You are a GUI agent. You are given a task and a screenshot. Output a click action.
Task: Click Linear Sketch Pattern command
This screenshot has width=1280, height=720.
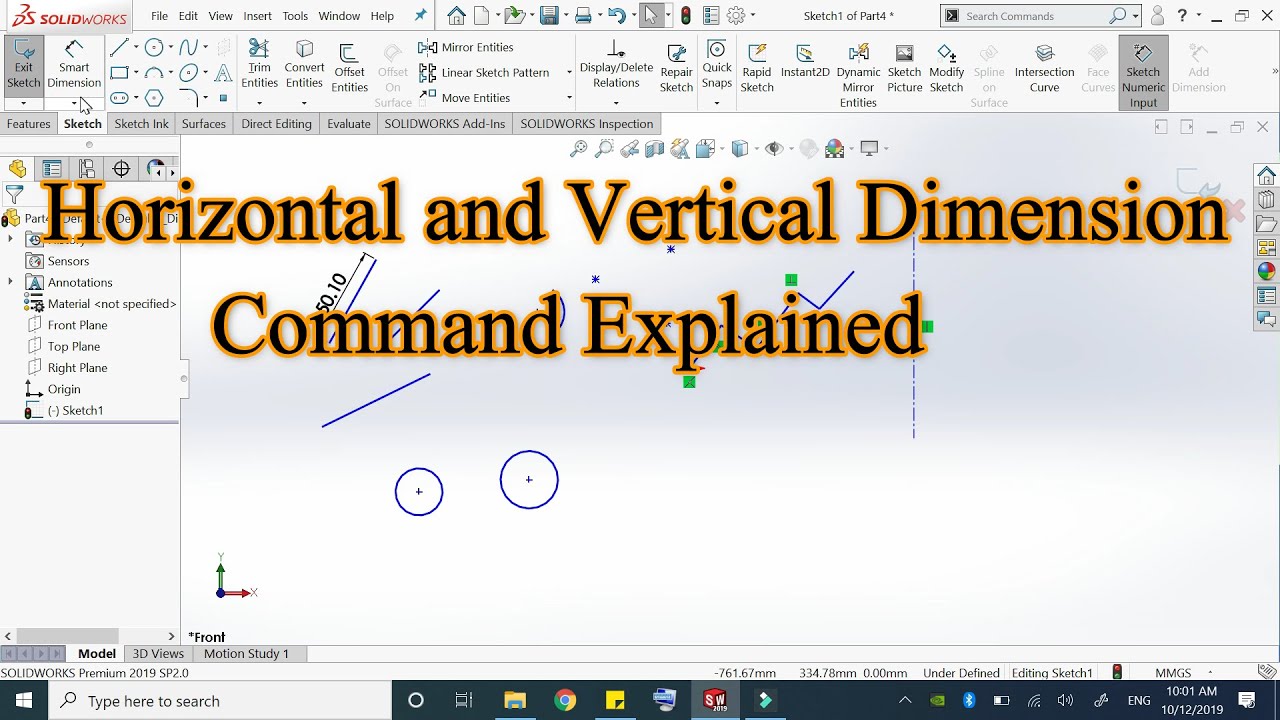[484, 72]
